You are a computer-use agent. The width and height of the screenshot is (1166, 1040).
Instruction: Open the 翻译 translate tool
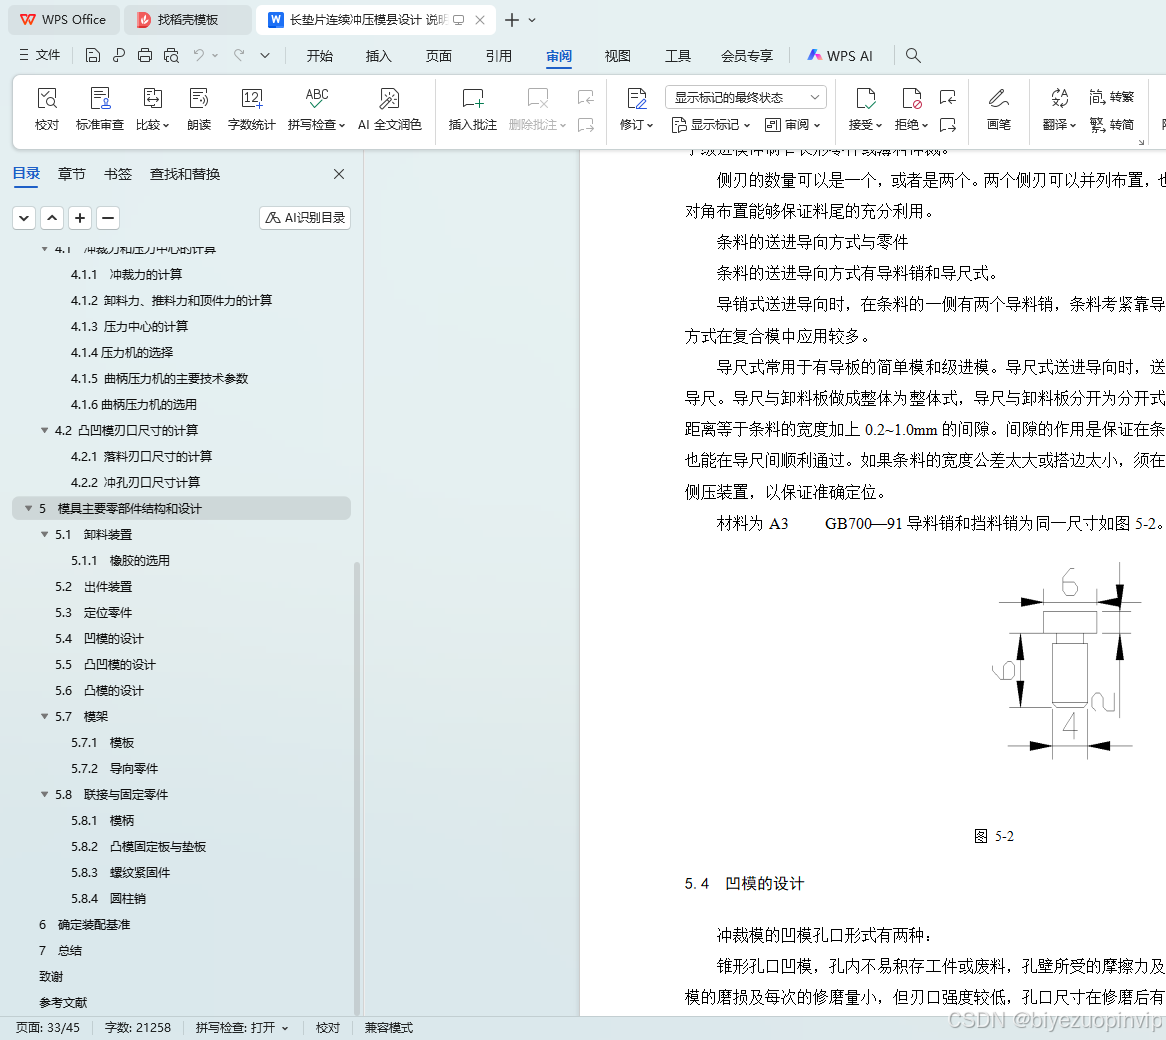pyautogui.click(x=1060, y=109)
